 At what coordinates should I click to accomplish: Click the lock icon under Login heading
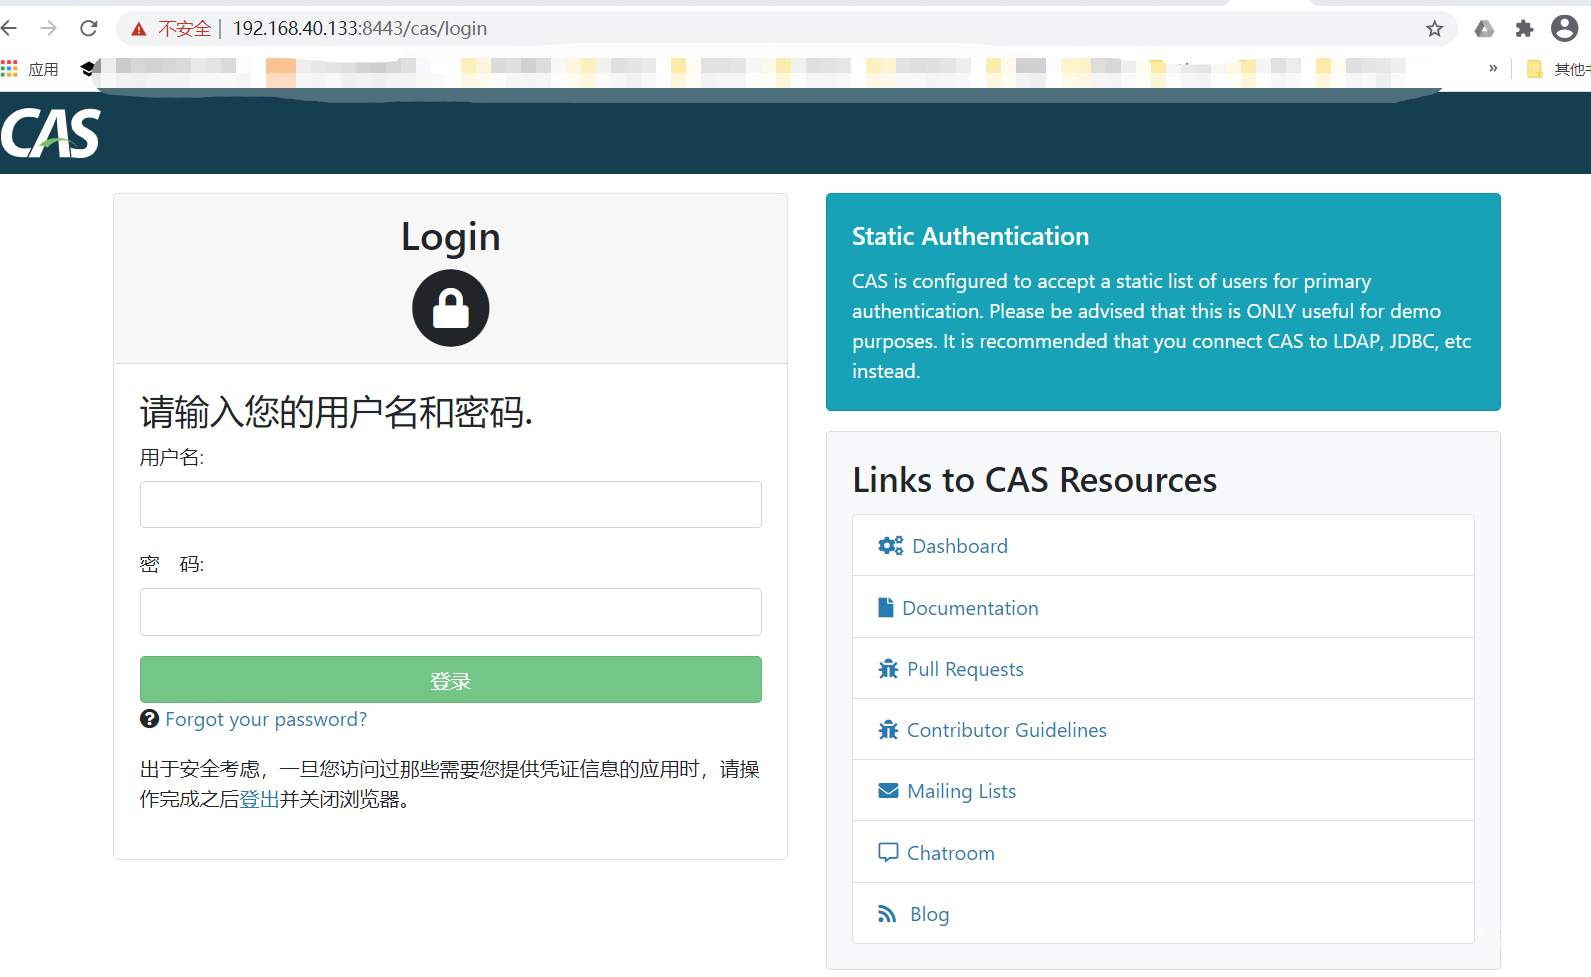[451, 308]
